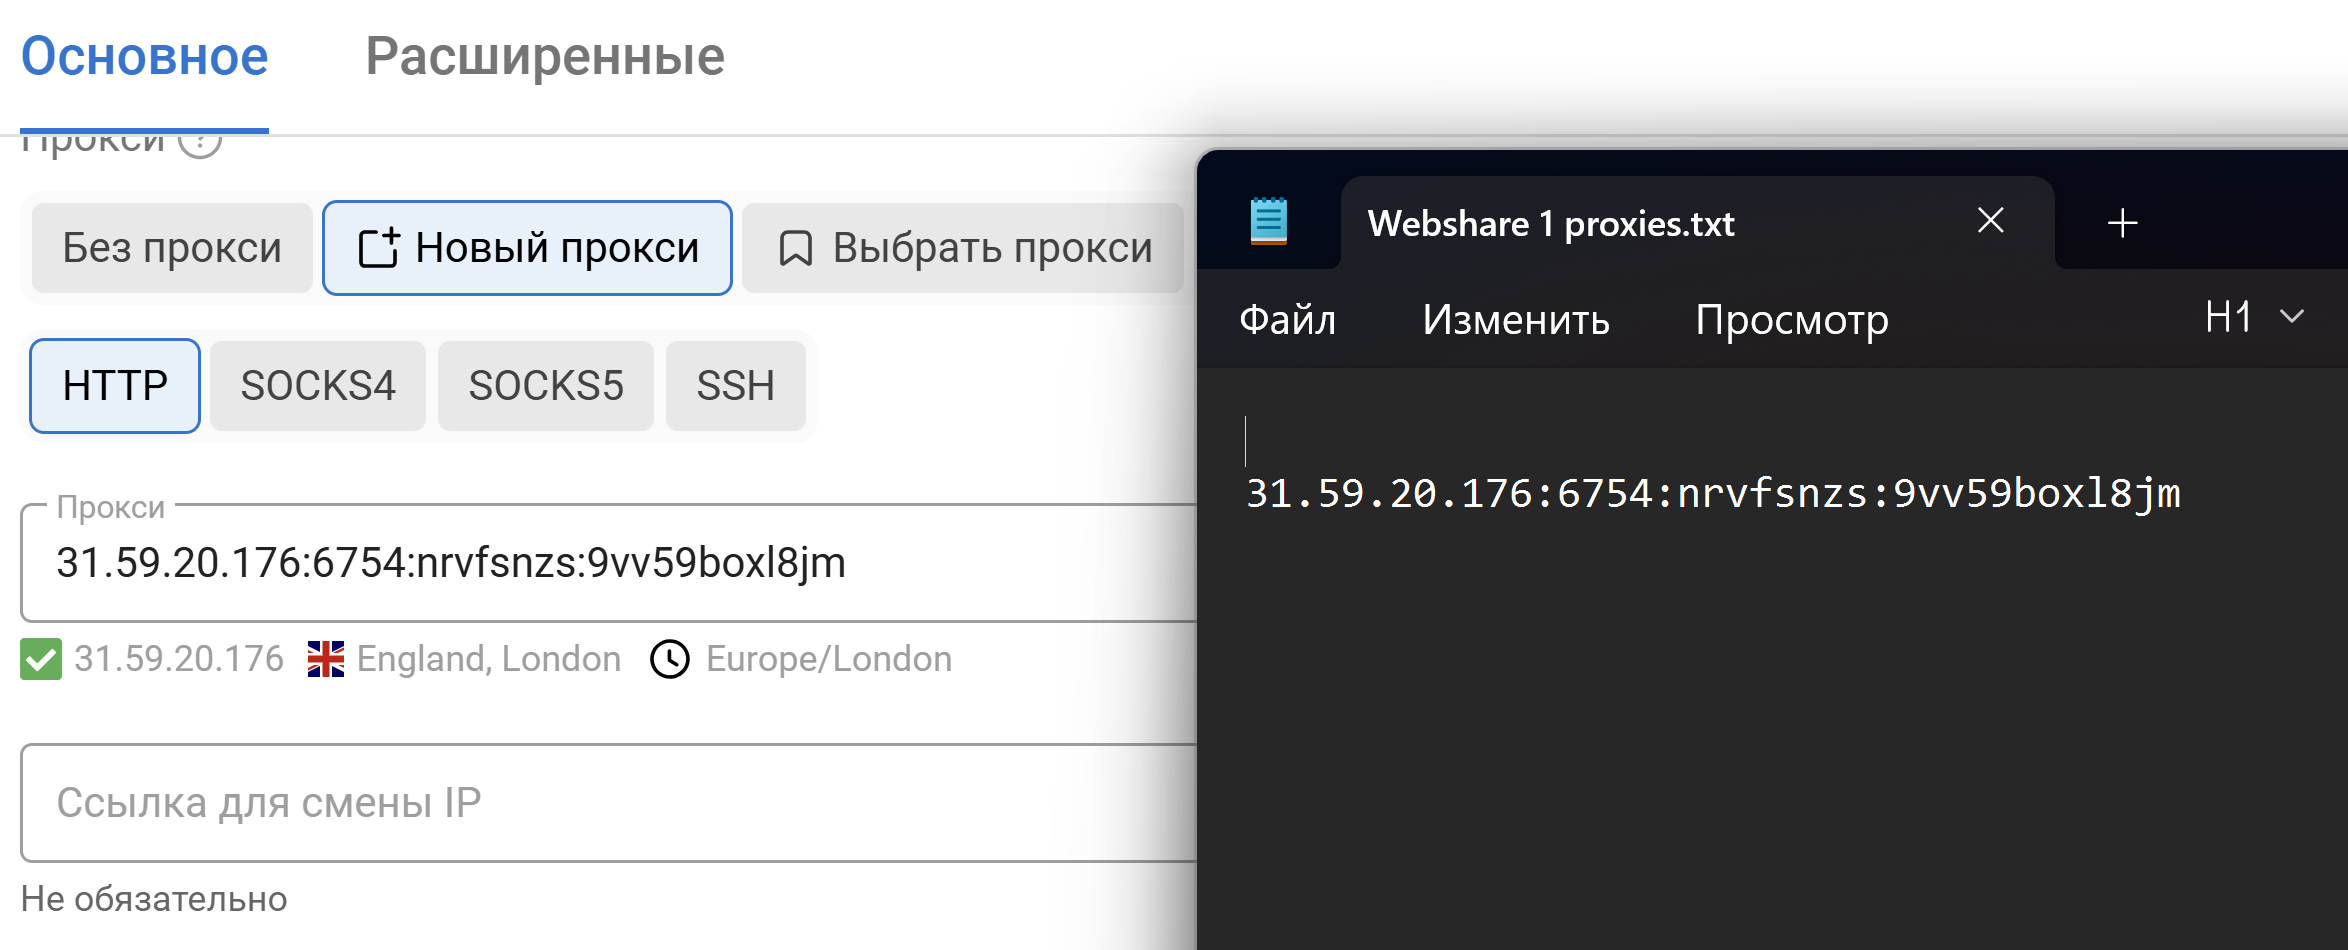The image size is (2348, 950).
Task: Select the SOCKS4 proxy protocol
Action: pyautogui.click(x=317, y=385)
